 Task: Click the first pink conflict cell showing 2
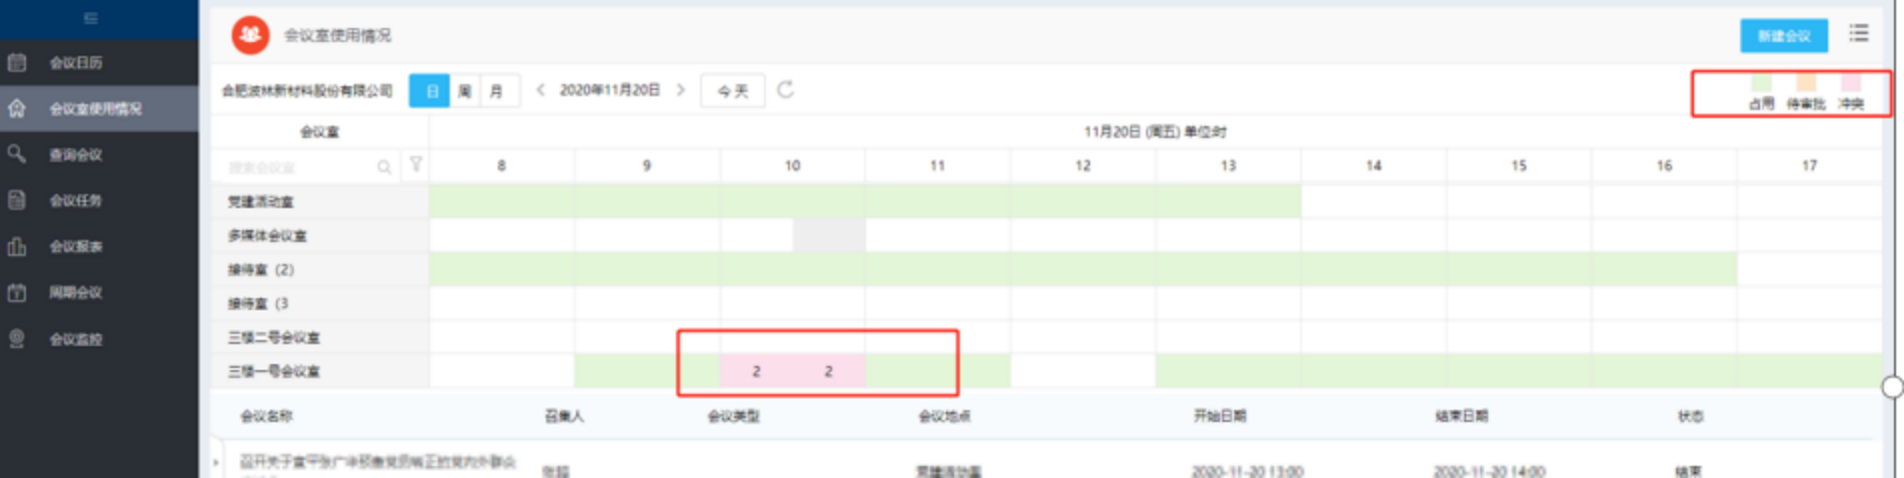[x=756, y=371]
